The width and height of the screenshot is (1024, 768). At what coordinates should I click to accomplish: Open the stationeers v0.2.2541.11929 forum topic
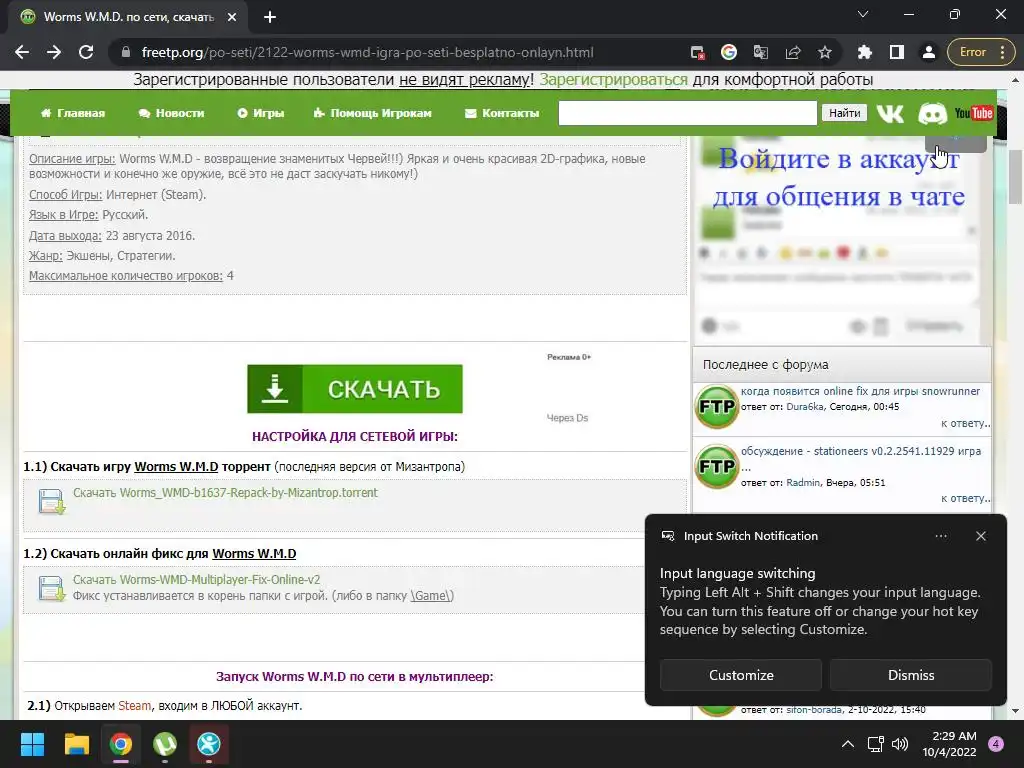(x=861, y=451)
